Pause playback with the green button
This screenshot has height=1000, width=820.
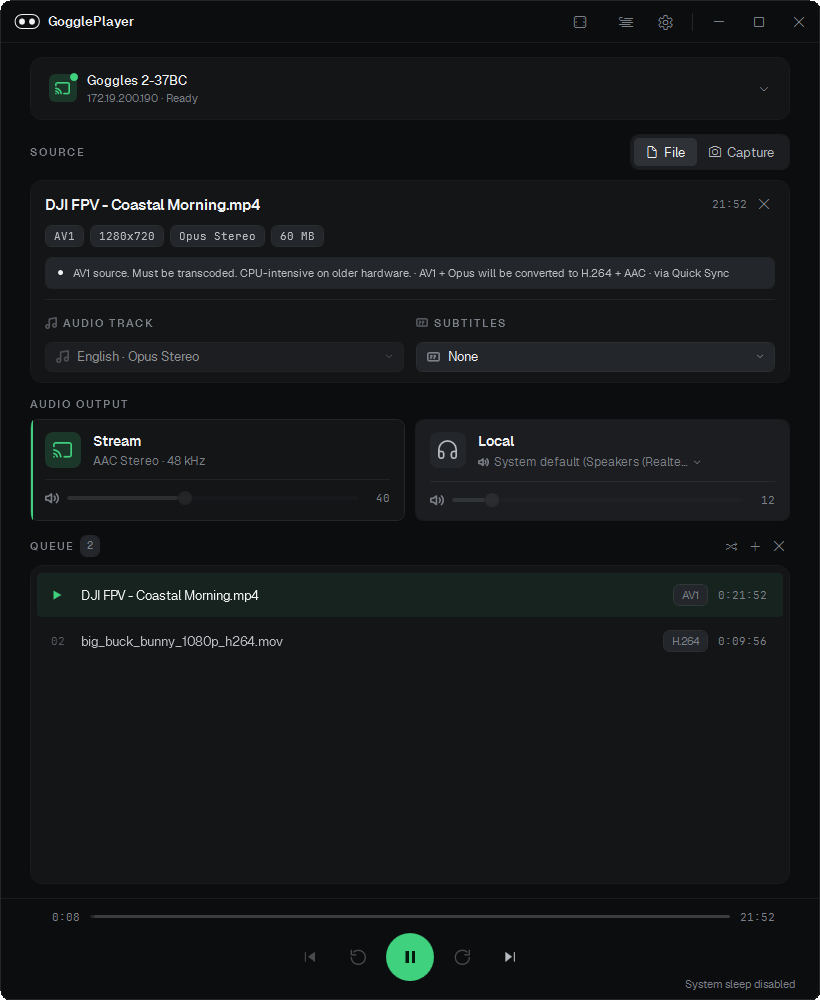[410, 957]
